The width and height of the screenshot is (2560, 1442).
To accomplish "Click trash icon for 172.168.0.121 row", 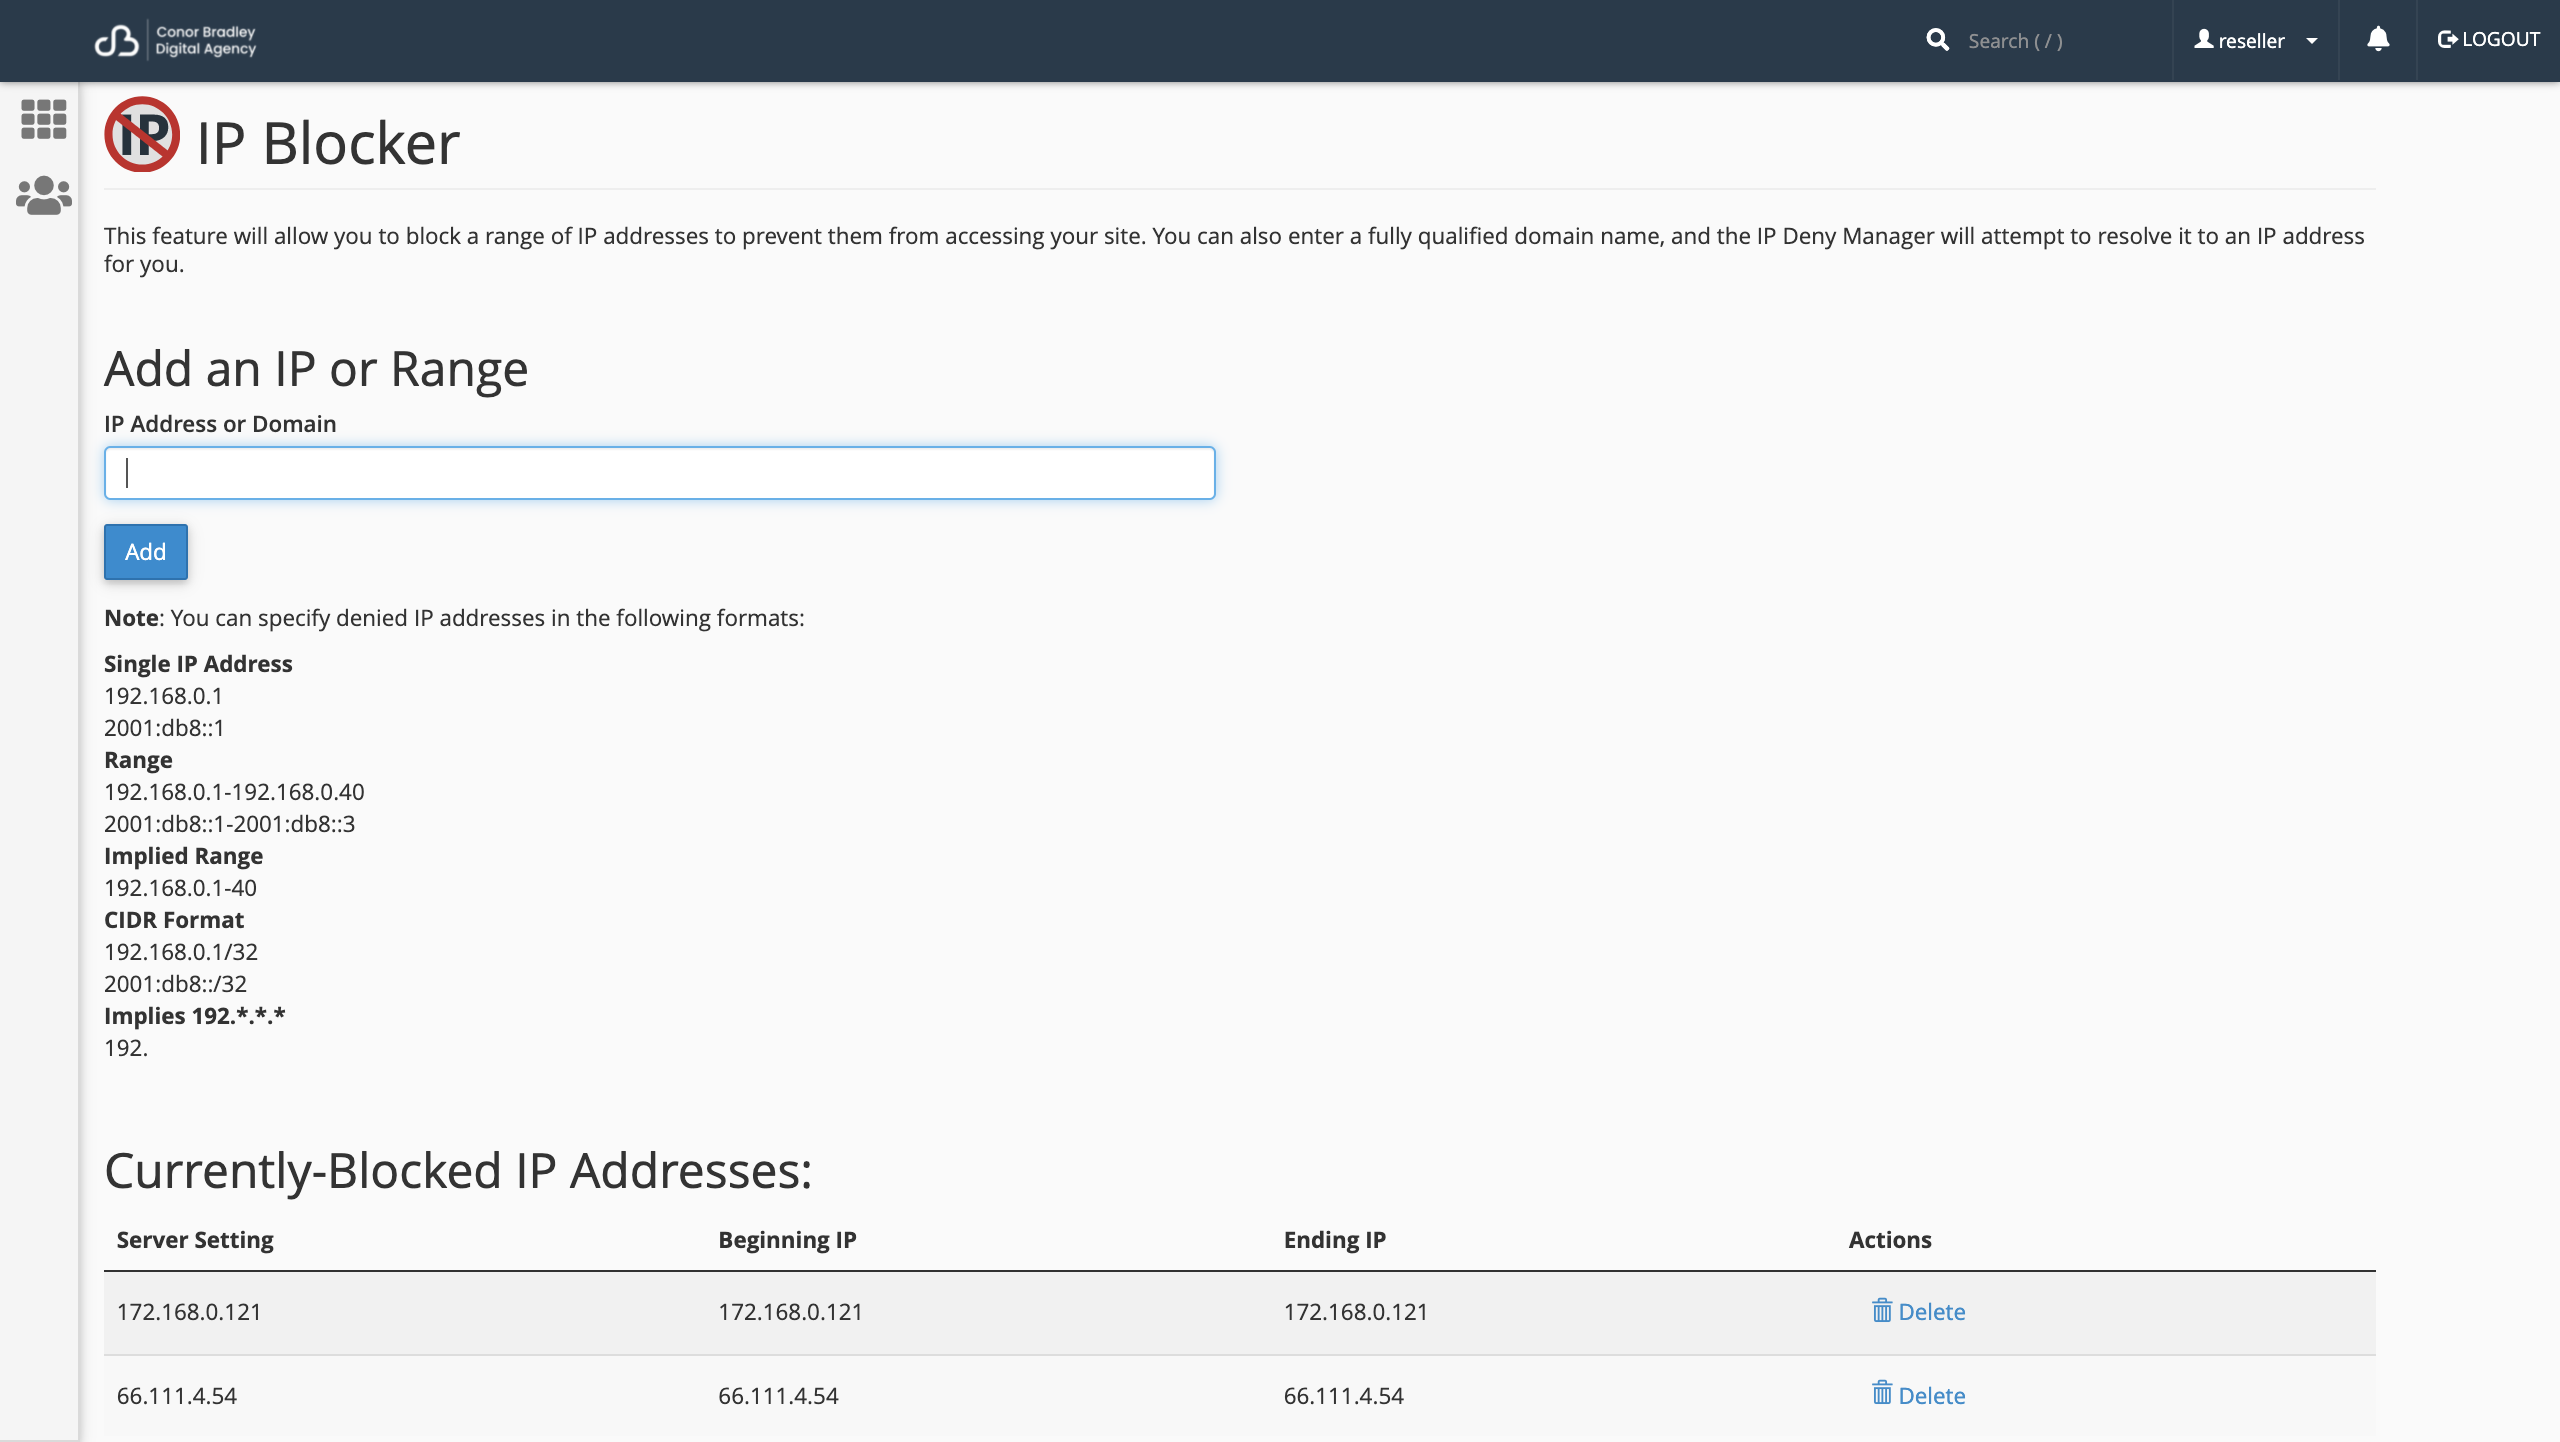I will click(x=1881, y=1310).
